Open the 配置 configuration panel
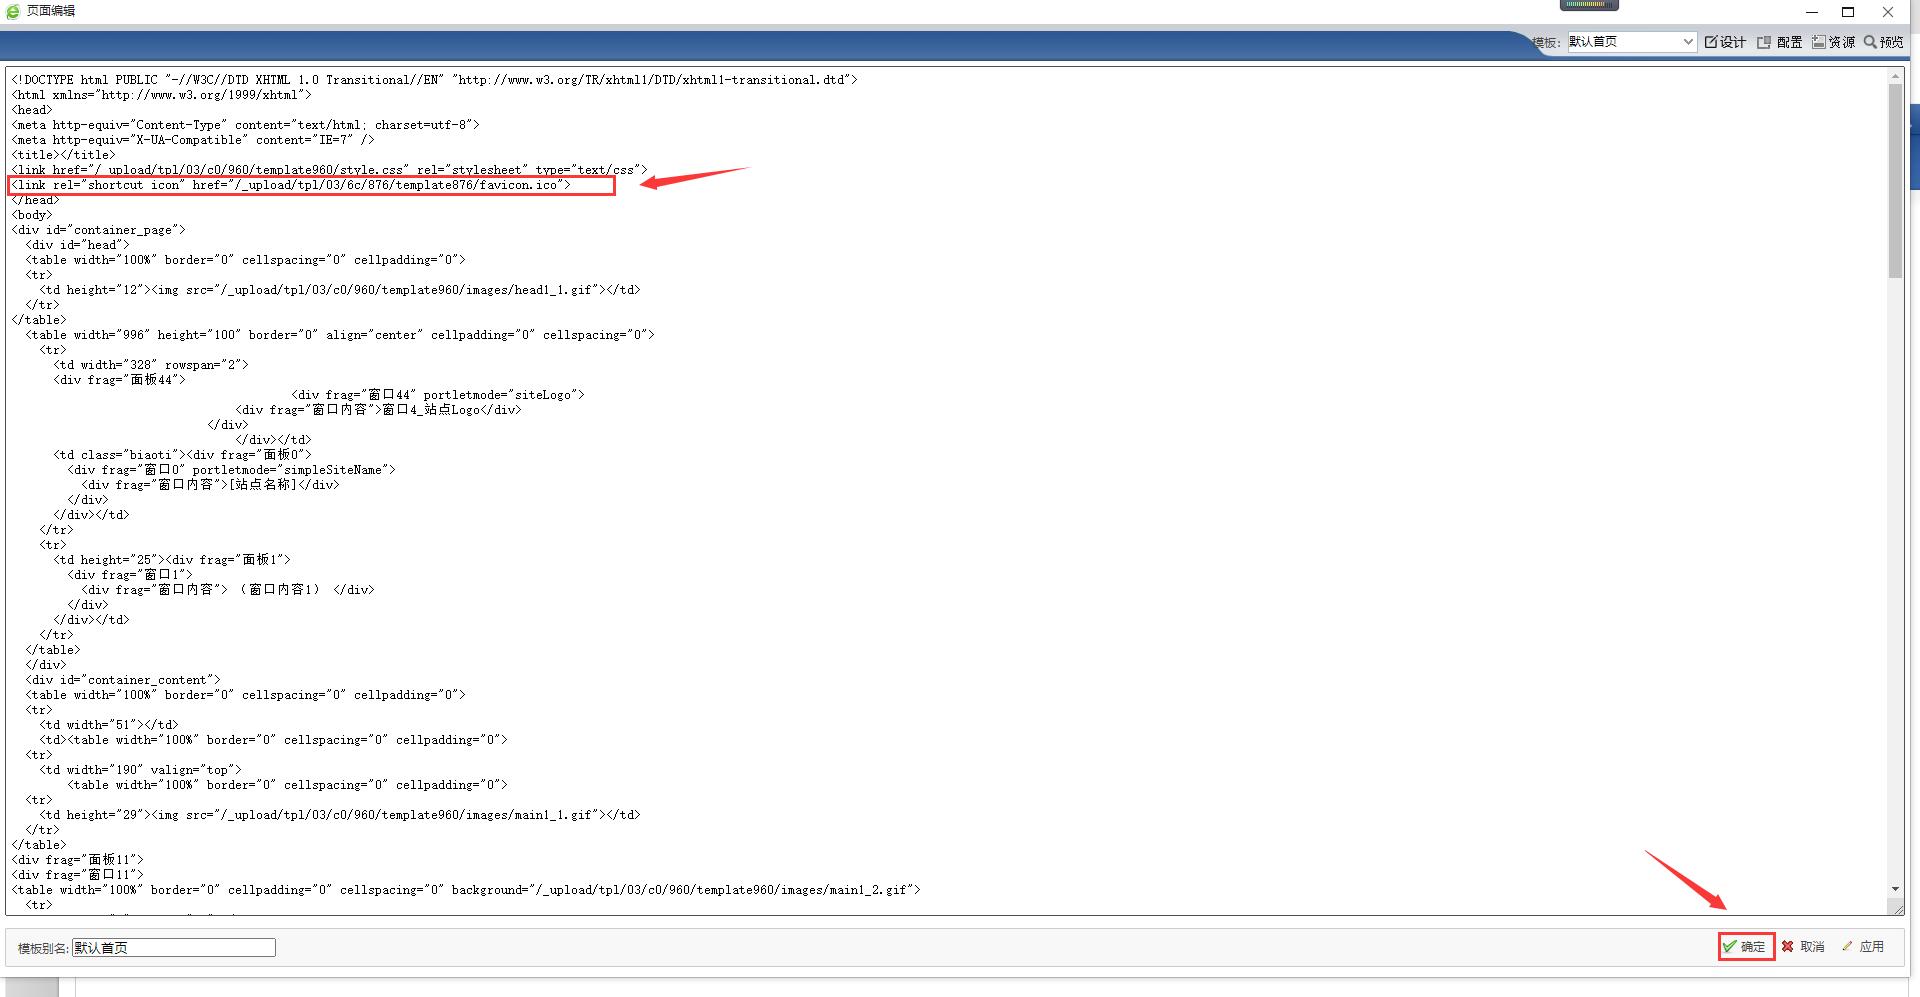The height and width of the screenshot is (997, 1920). (x=1780, y=42)
